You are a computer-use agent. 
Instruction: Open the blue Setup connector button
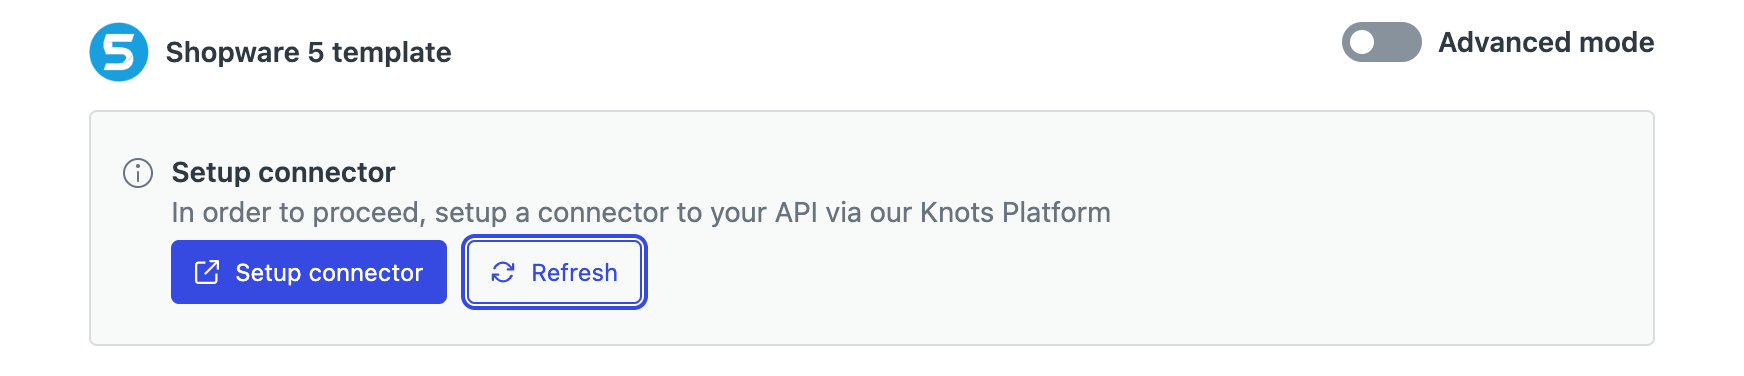coord(309,272)
